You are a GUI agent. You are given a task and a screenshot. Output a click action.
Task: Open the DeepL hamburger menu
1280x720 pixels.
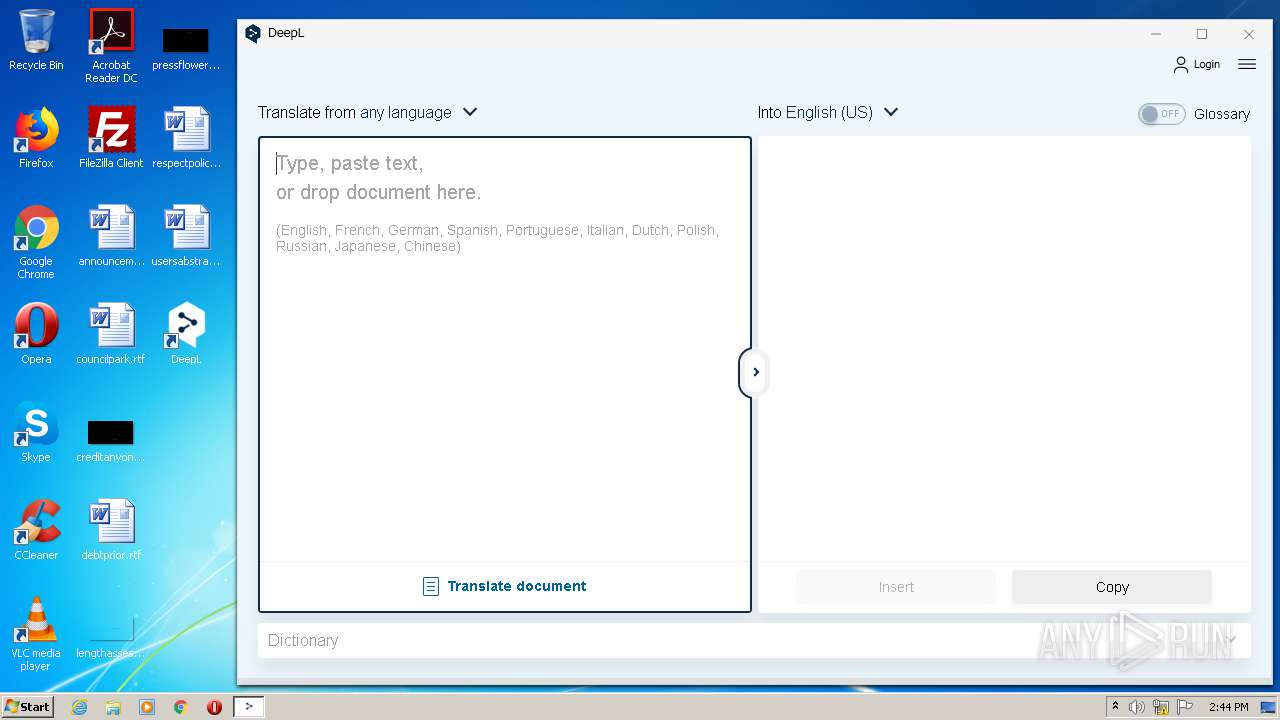pyautogui.click(x=1246, y=64)
